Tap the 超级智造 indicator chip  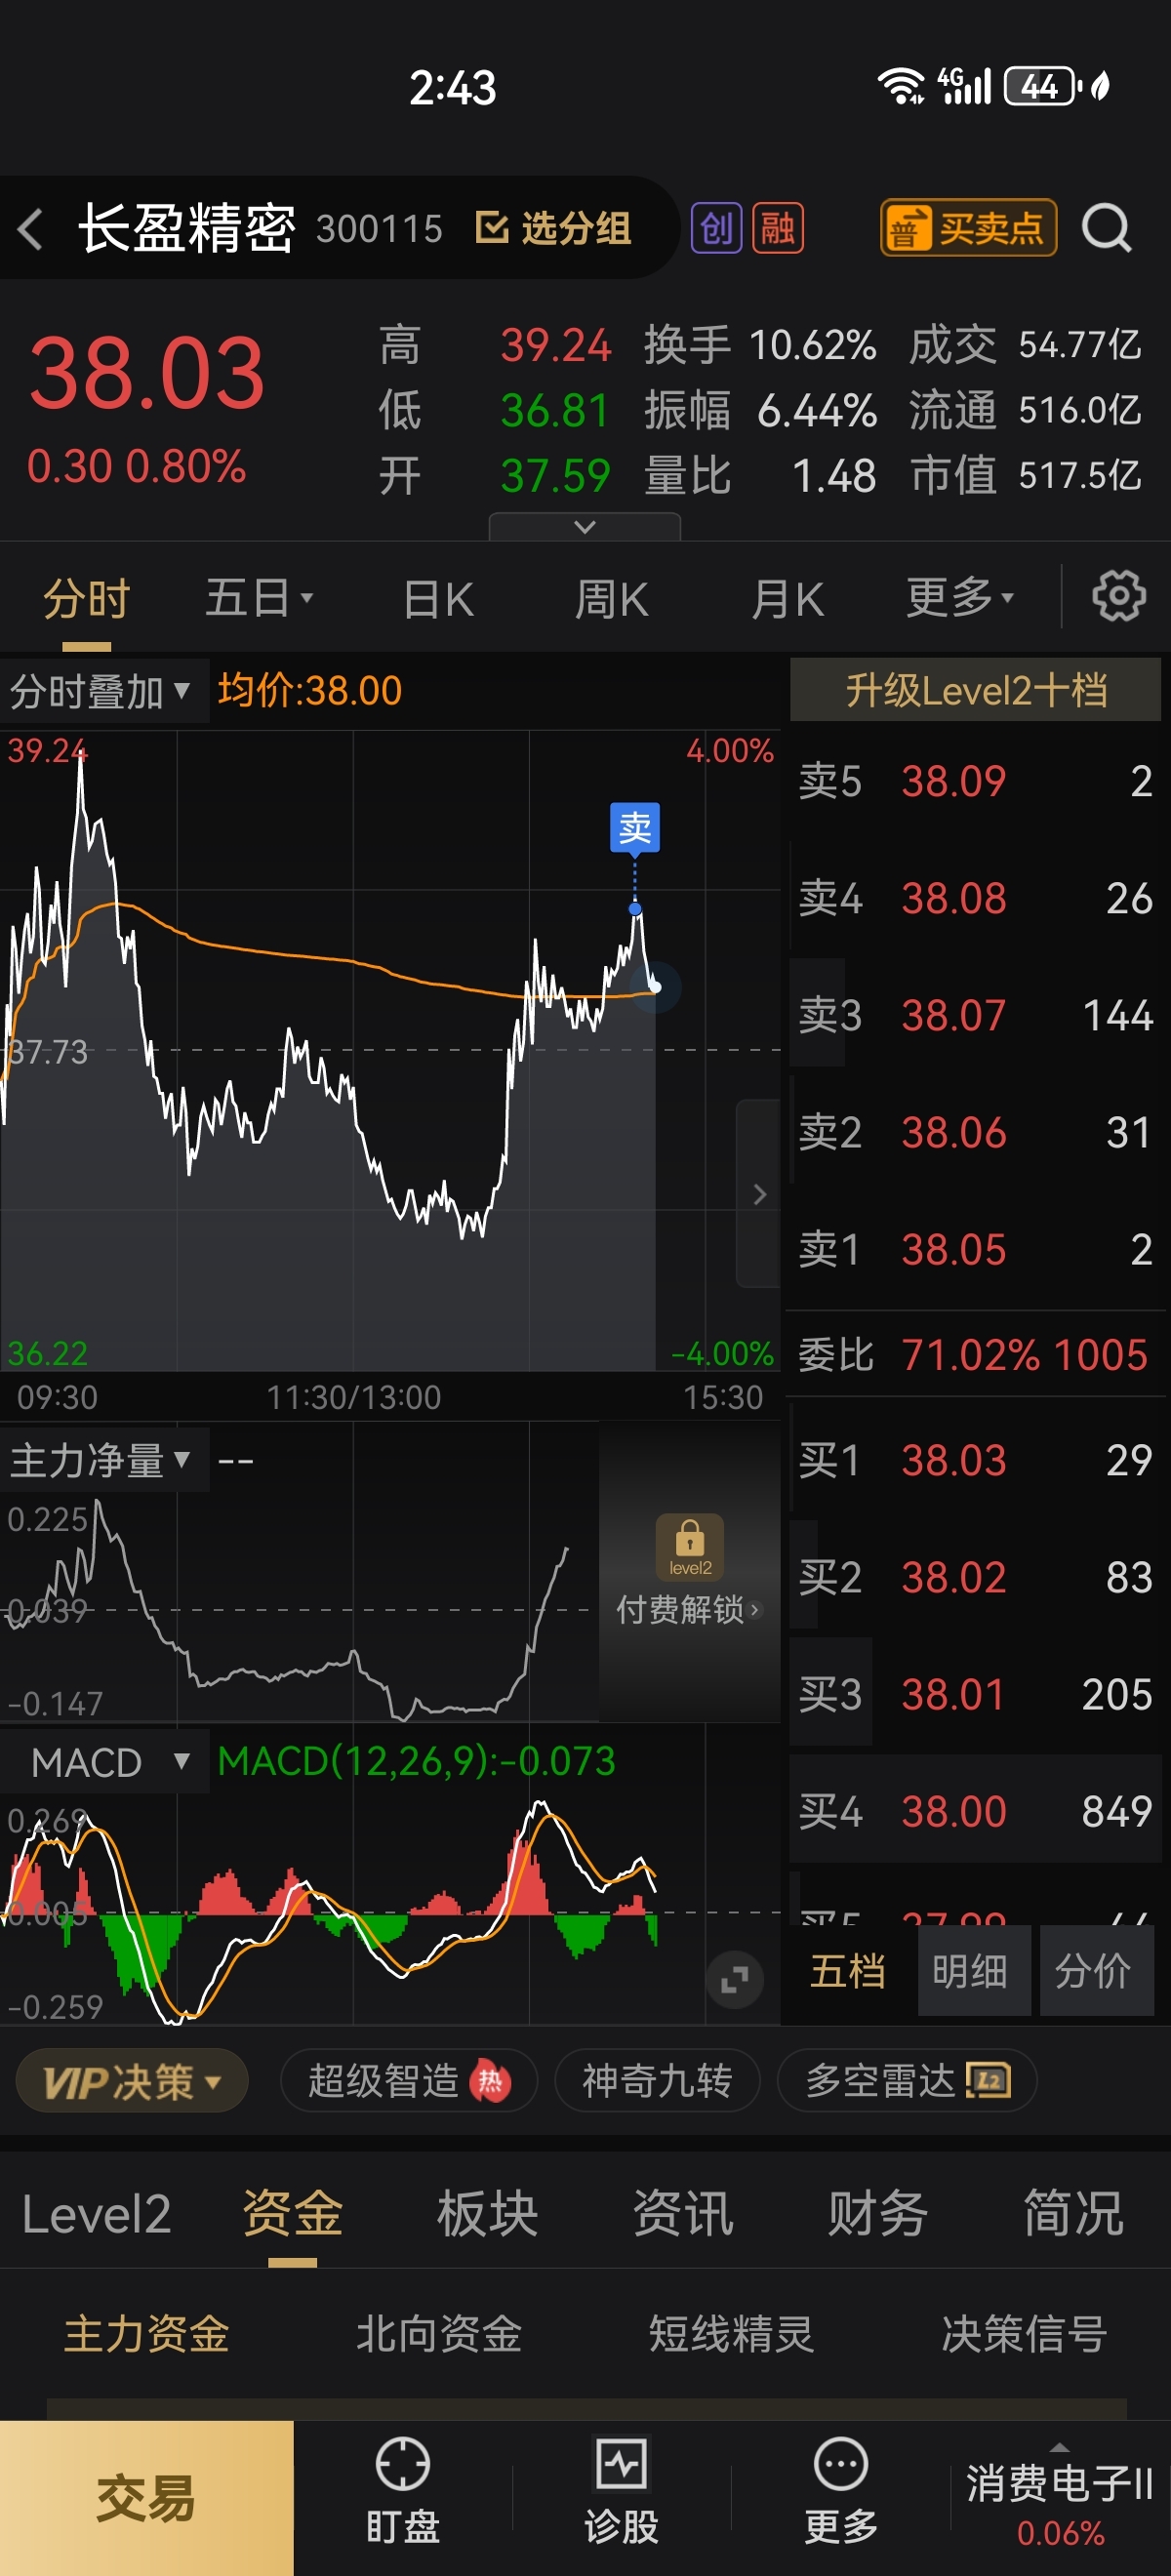tap(409, 2081)
